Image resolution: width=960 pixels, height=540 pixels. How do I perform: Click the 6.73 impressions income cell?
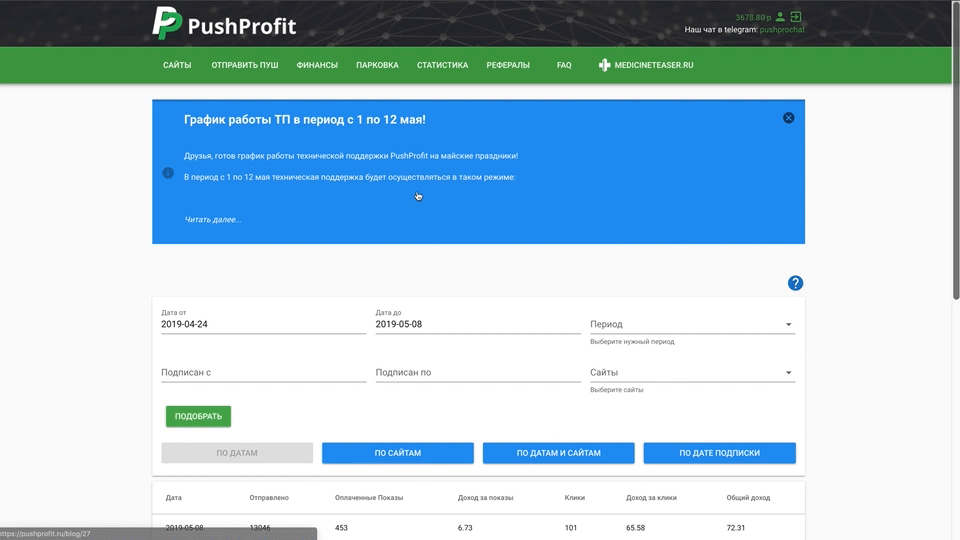pos(465,528)
